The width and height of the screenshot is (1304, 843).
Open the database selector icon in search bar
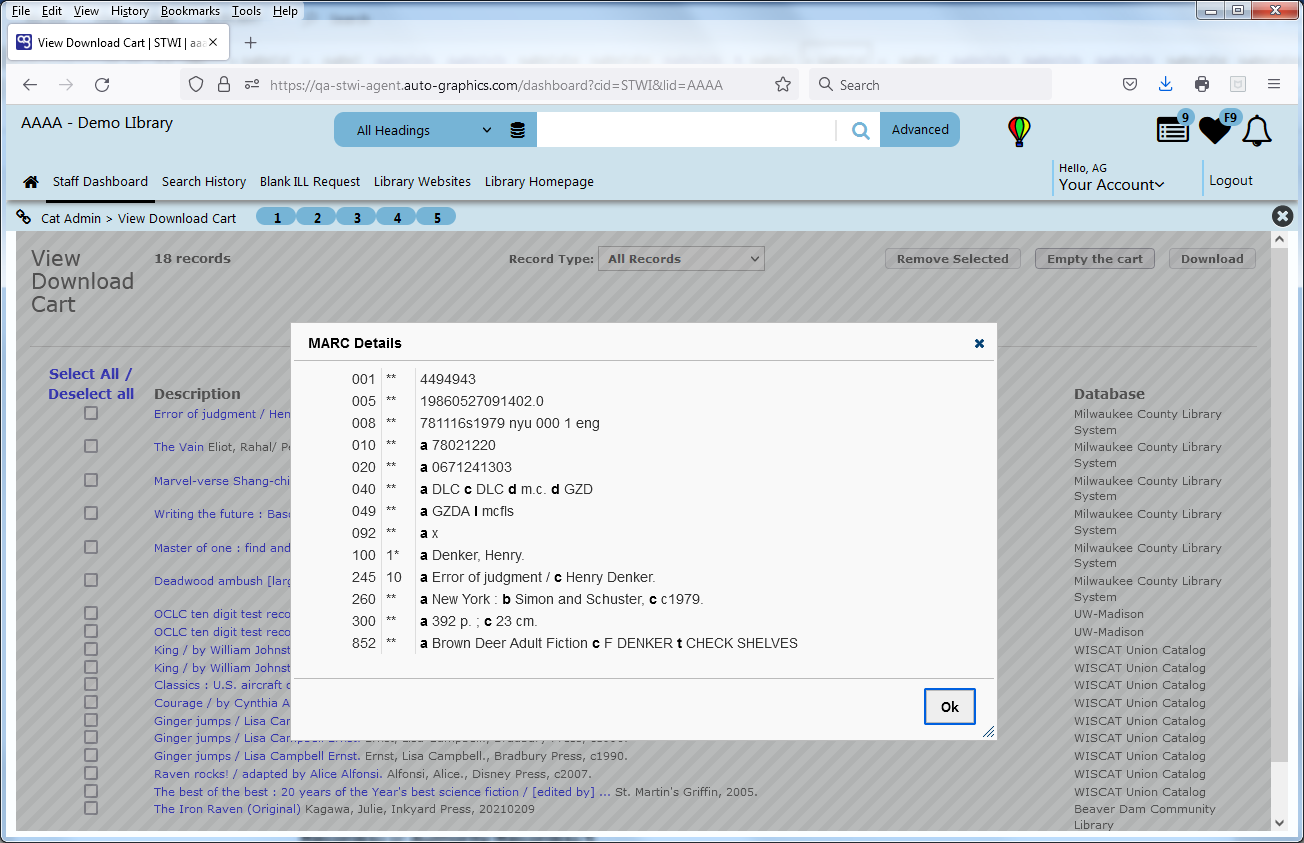pyautogui.click(x=517, y=130)
